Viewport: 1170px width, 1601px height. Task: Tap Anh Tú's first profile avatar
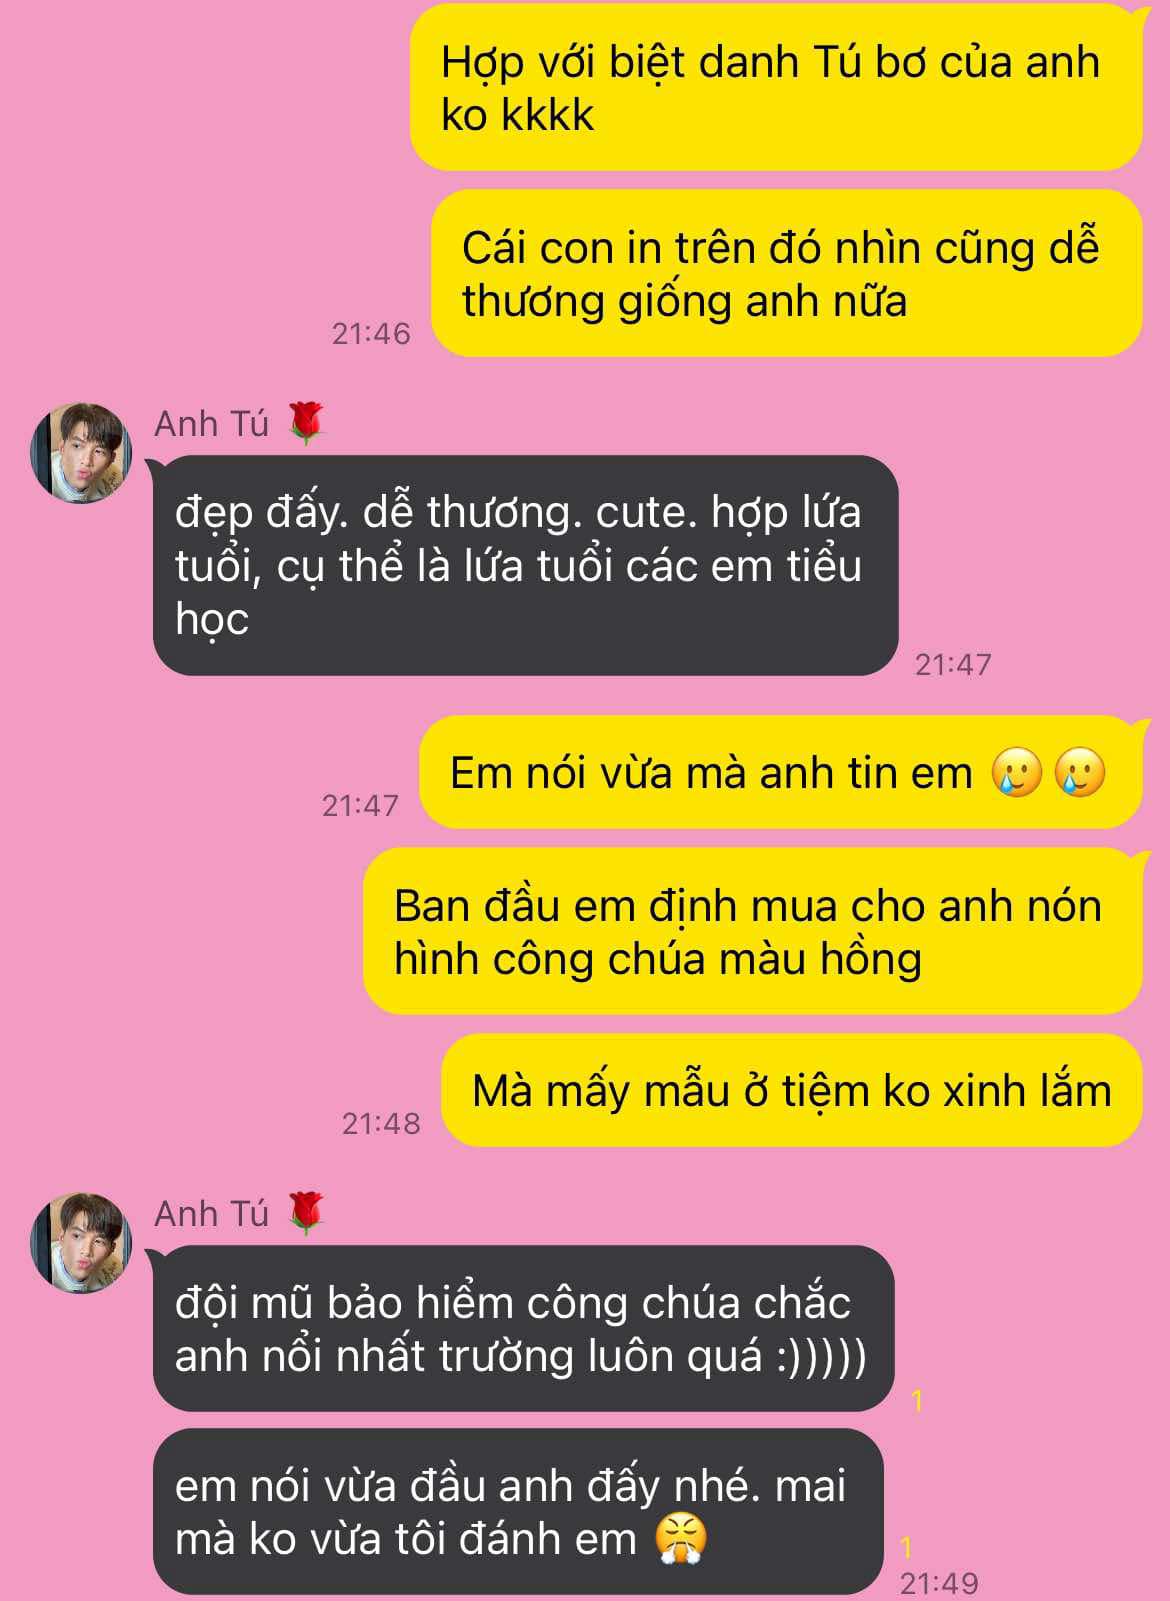[82, 453]
